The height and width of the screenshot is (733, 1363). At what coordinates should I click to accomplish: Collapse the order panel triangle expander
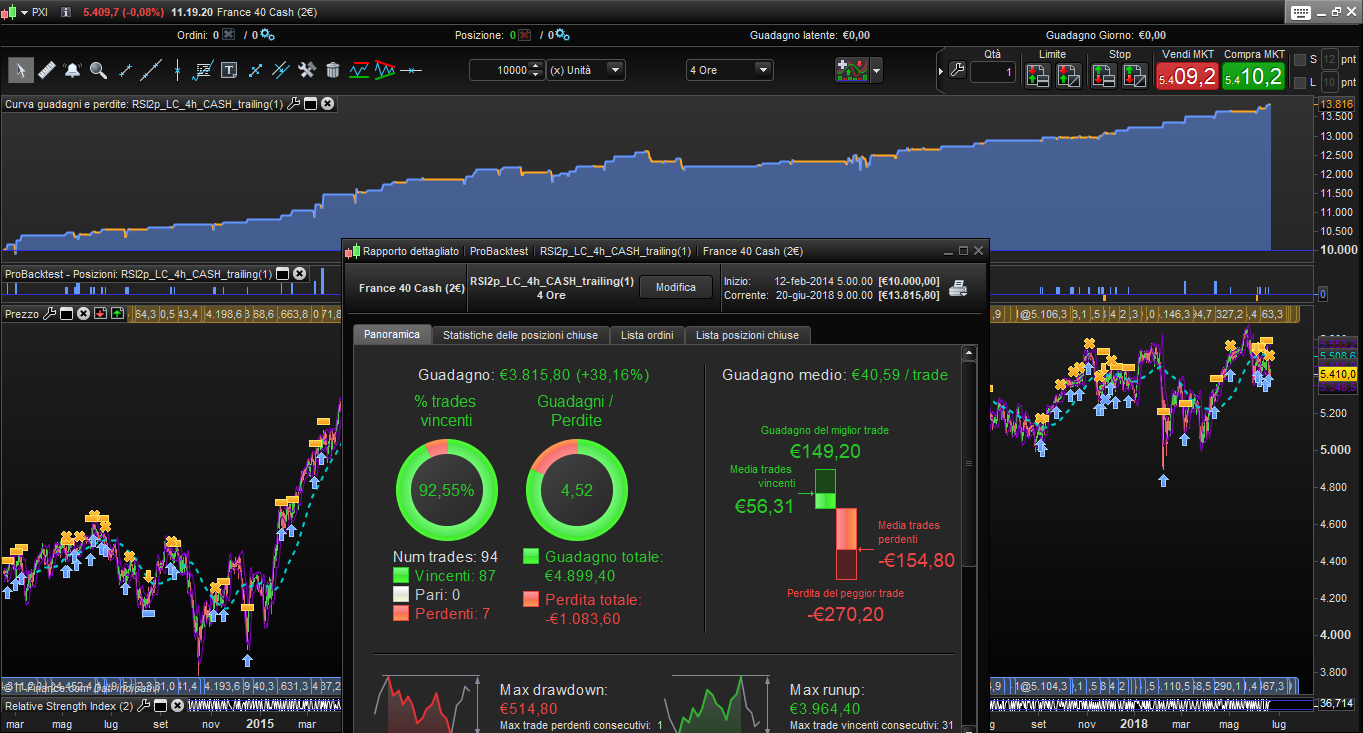pyautogui.click(x=941, y=71)
